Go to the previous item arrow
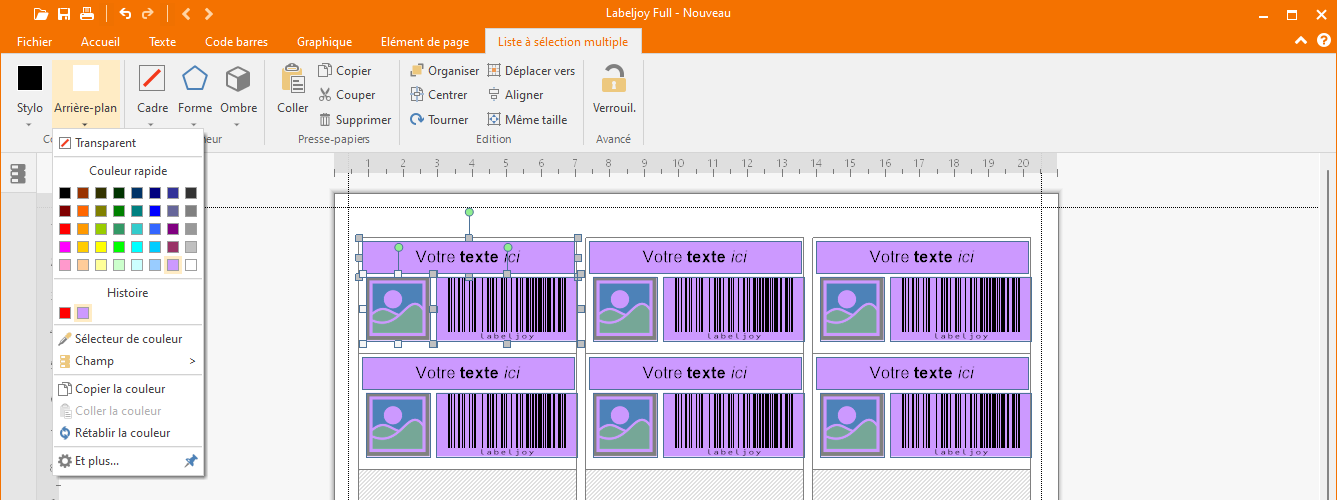The width and height of the screenshot is (1337, 500). click(x=187, y=13)
